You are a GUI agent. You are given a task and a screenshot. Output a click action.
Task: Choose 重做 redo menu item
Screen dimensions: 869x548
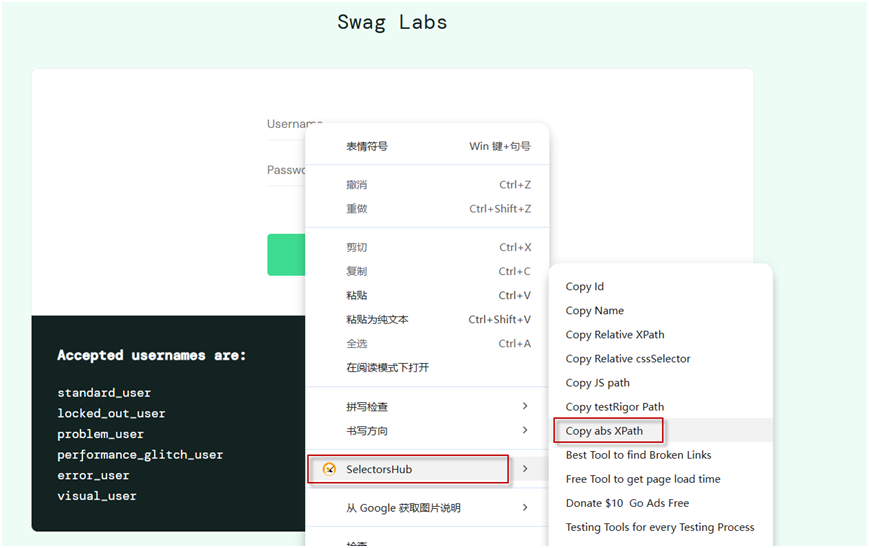[427, 209]
